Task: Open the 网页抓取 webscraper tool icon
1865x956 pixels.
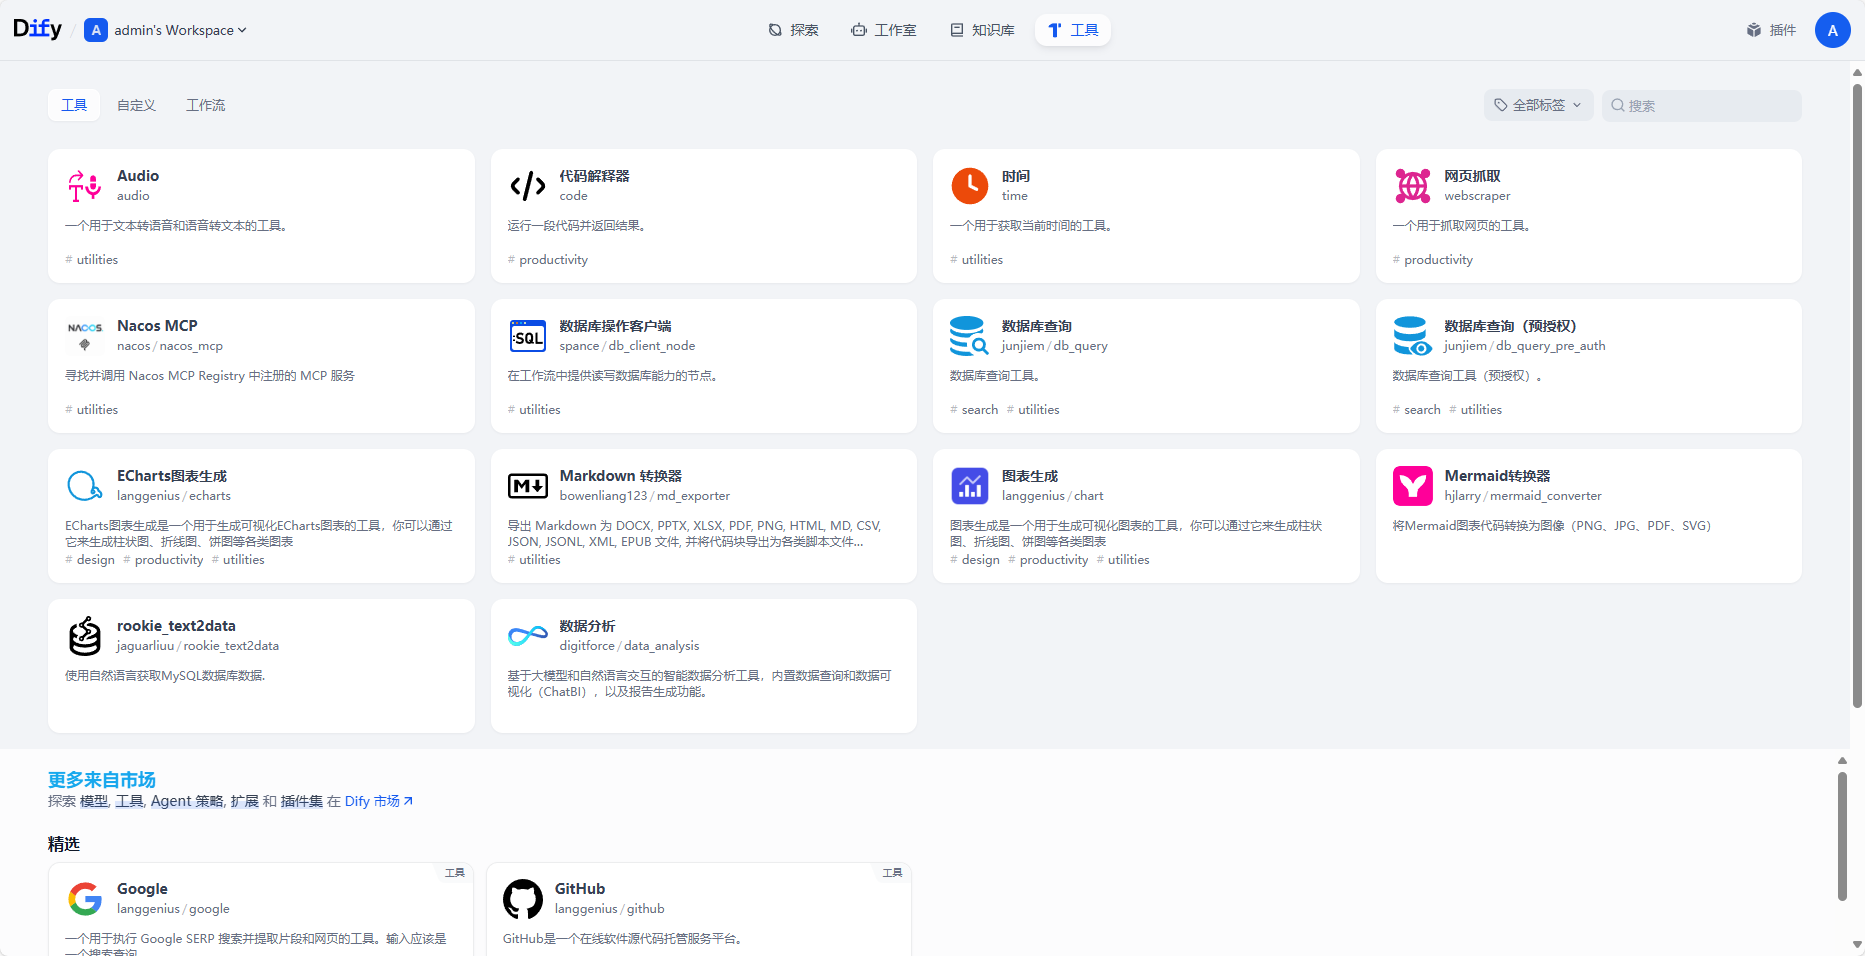Action: point(1412,185)
